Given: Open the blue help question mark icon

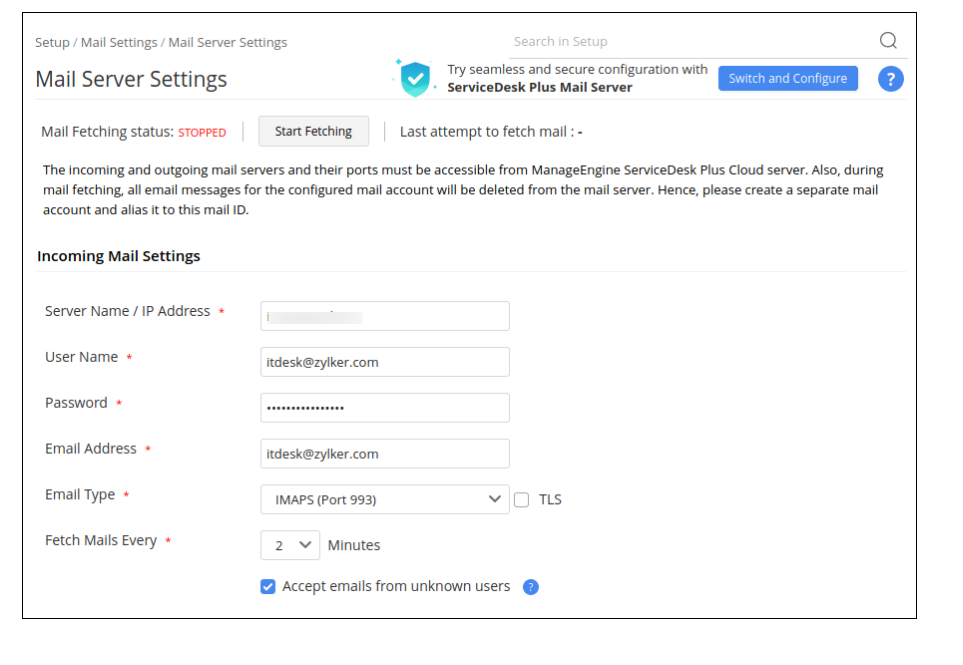Looking at the screenshot, I should (891, 79).
